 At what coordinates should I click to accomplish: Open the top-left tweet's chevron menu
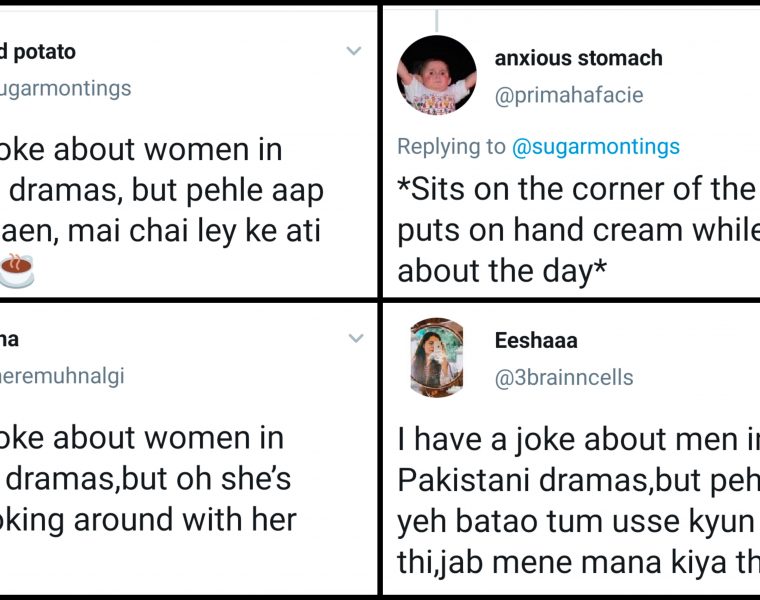click(354, 51)
